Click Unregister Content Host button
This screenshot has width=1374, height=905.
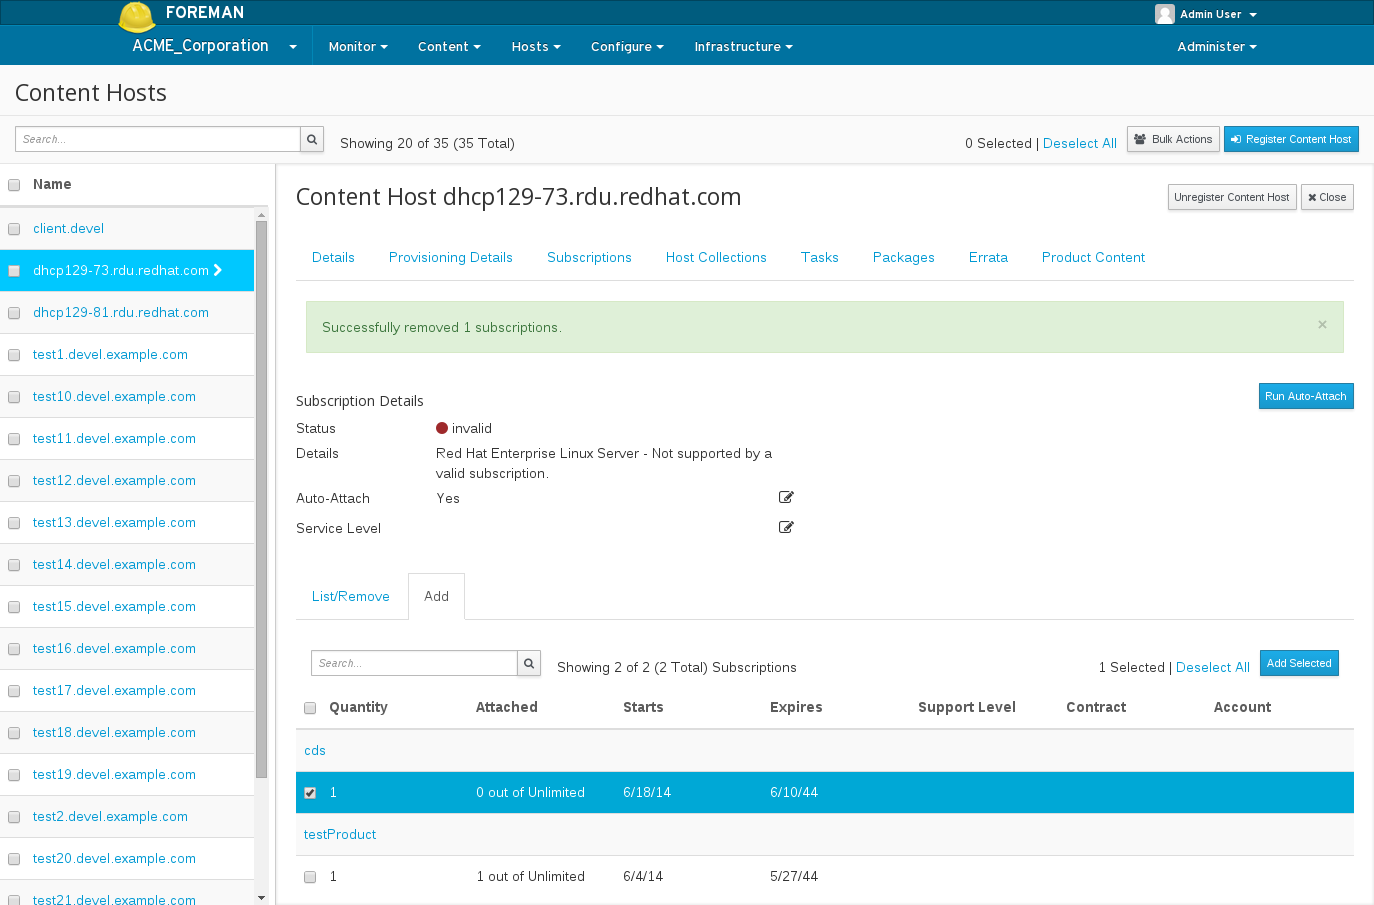click(x=1232, y=197)
